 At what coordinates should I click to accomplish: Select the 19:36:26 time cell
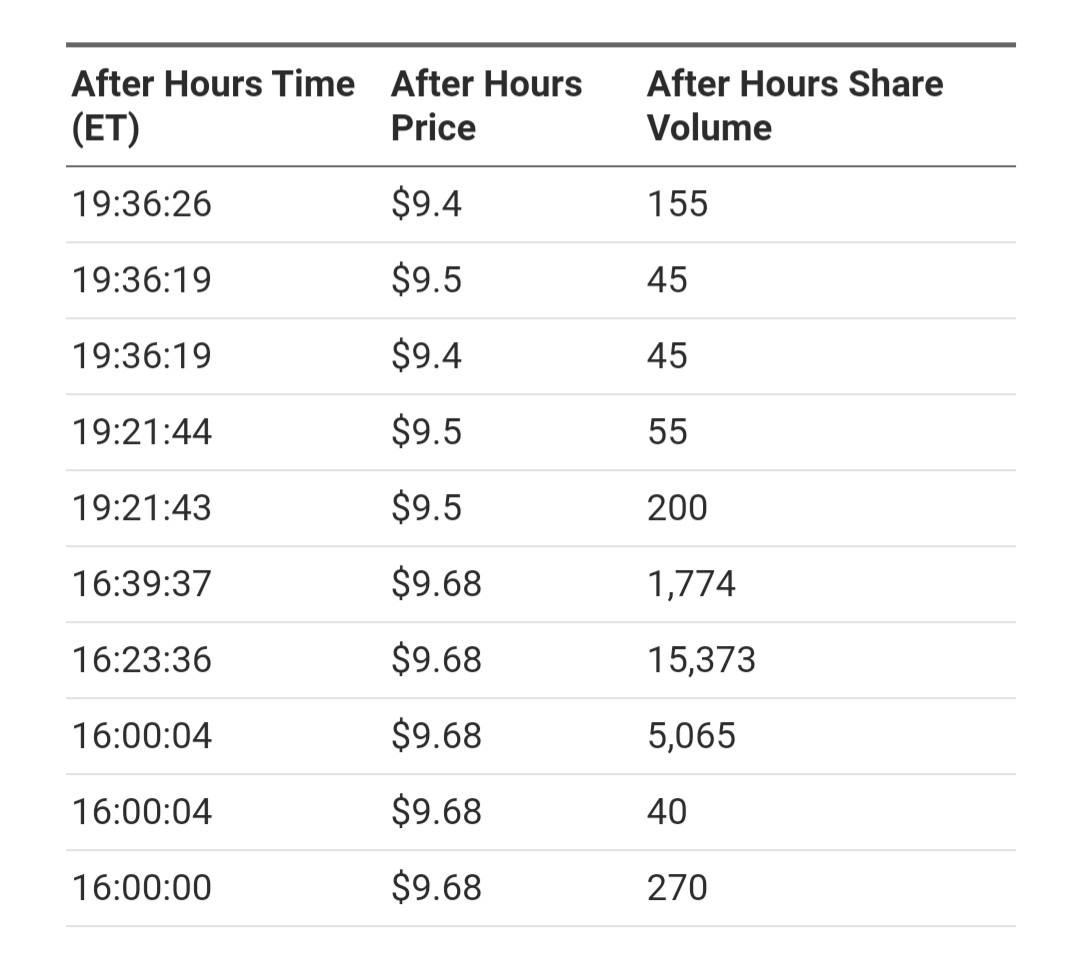[141, 204]
